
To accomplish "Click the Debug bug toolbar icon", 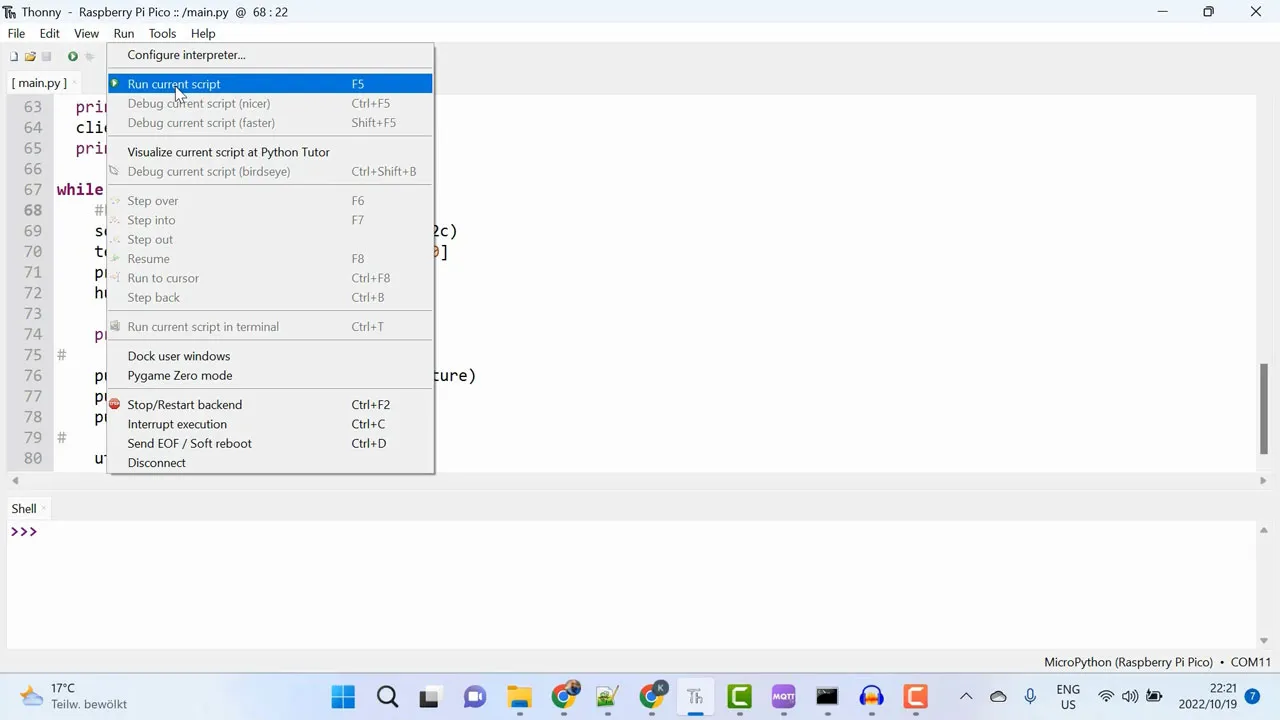I will coord(89,57).
